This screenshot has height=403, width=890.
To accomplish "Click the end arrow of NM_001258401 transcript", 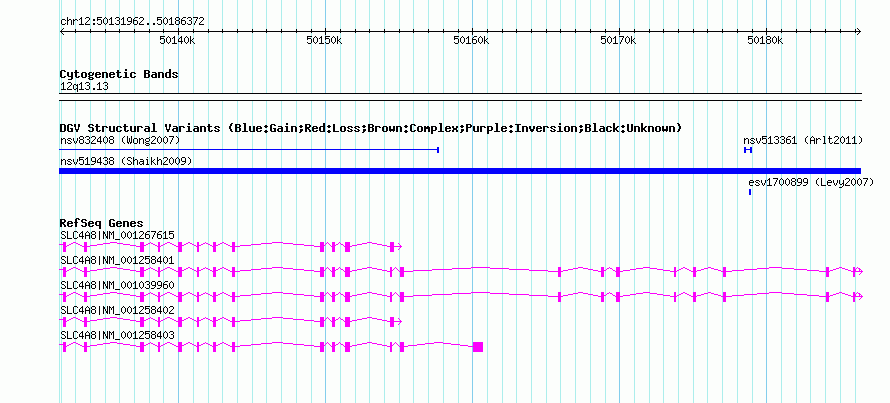I will pyautogui.click(x=859, y=272).
